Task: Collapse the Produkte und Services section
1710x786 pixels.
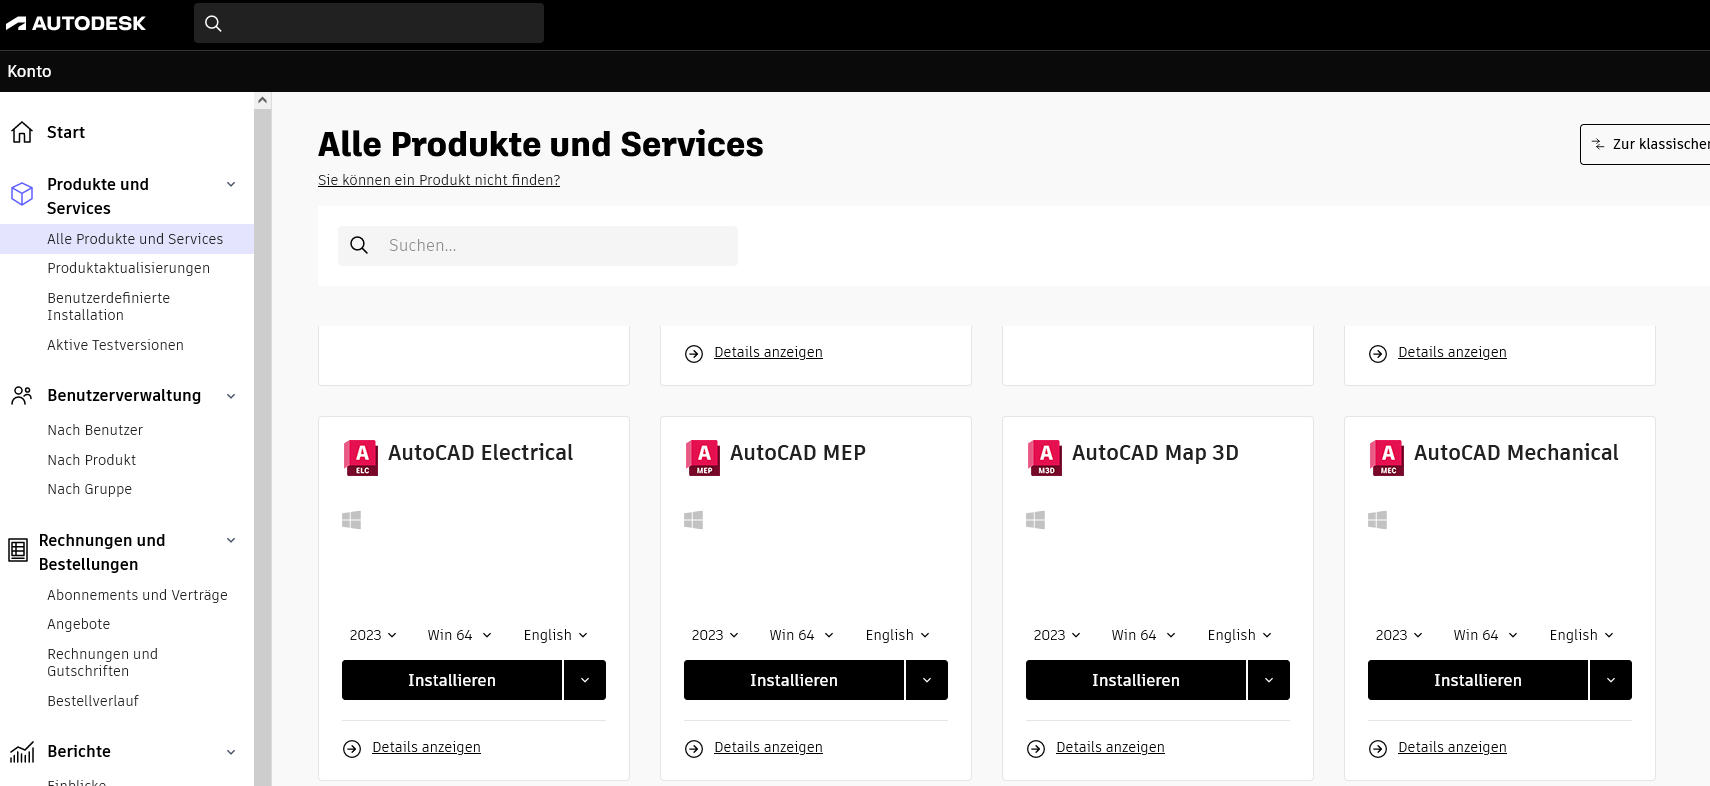Action: [x=231, y=184]
